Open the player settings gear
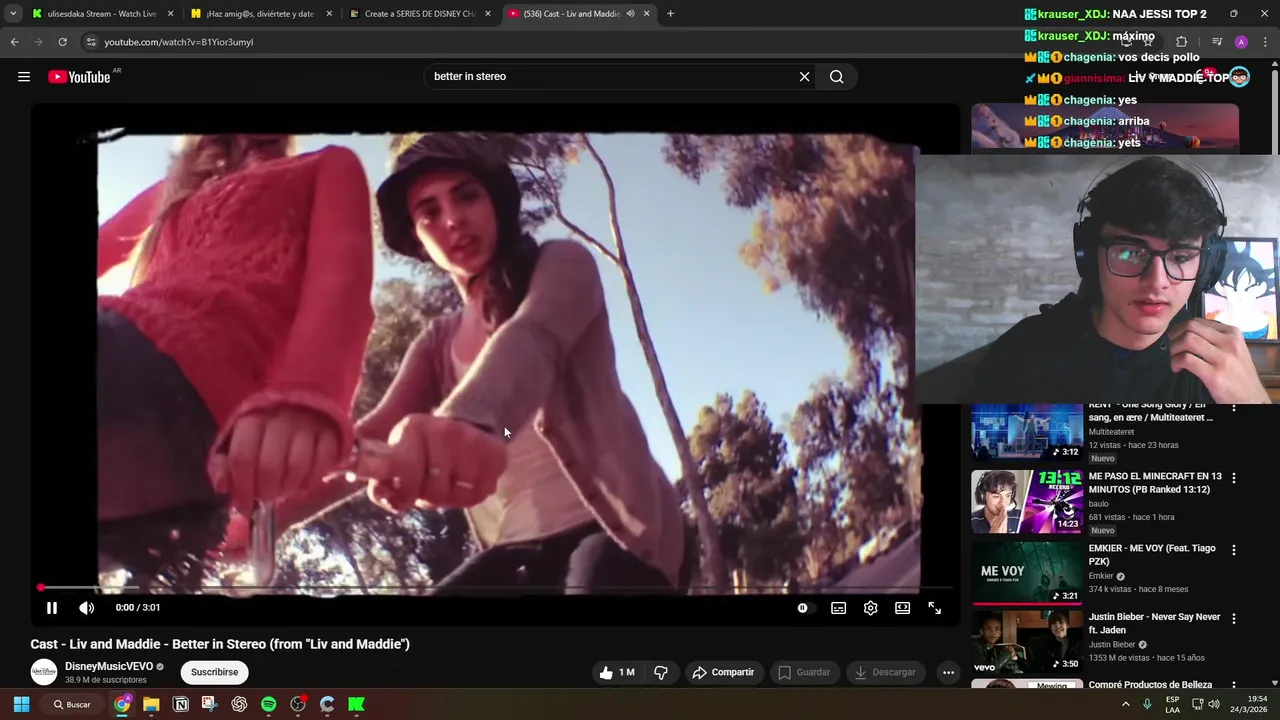Viewport: 1280px width, 720px height. 870,608
